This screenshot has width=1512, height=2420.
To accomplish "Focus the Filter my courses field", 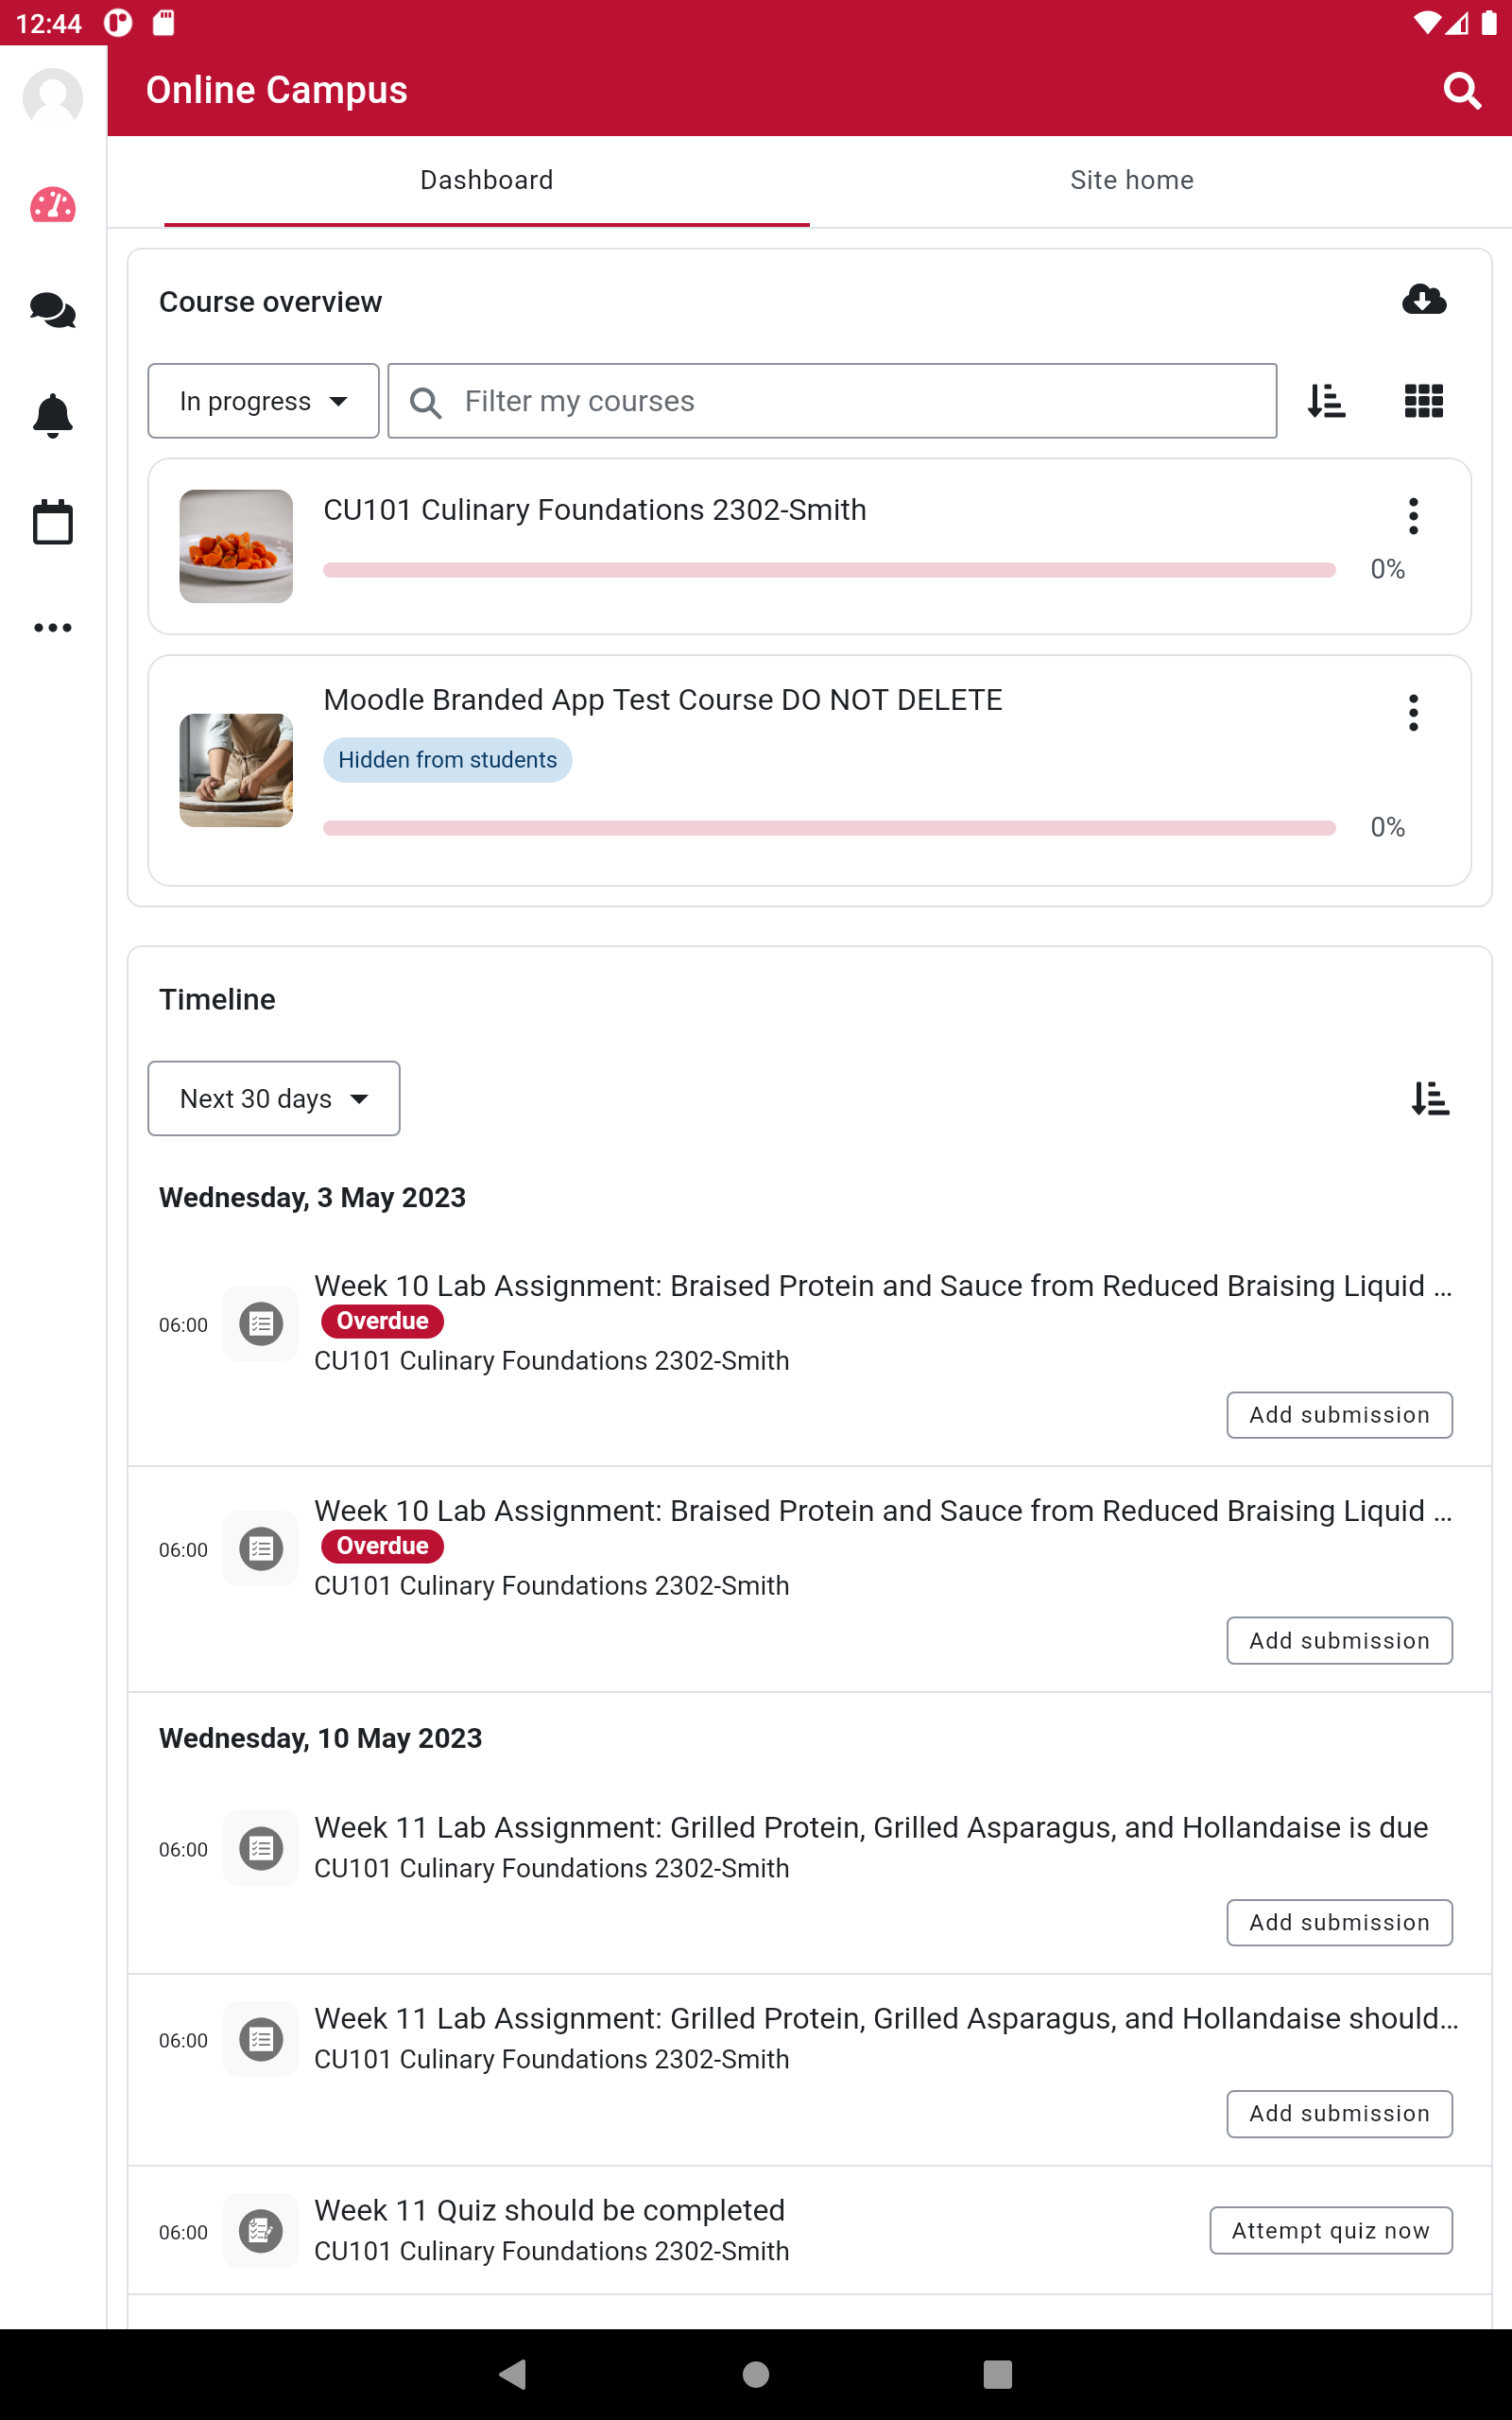I will point(832,401).
